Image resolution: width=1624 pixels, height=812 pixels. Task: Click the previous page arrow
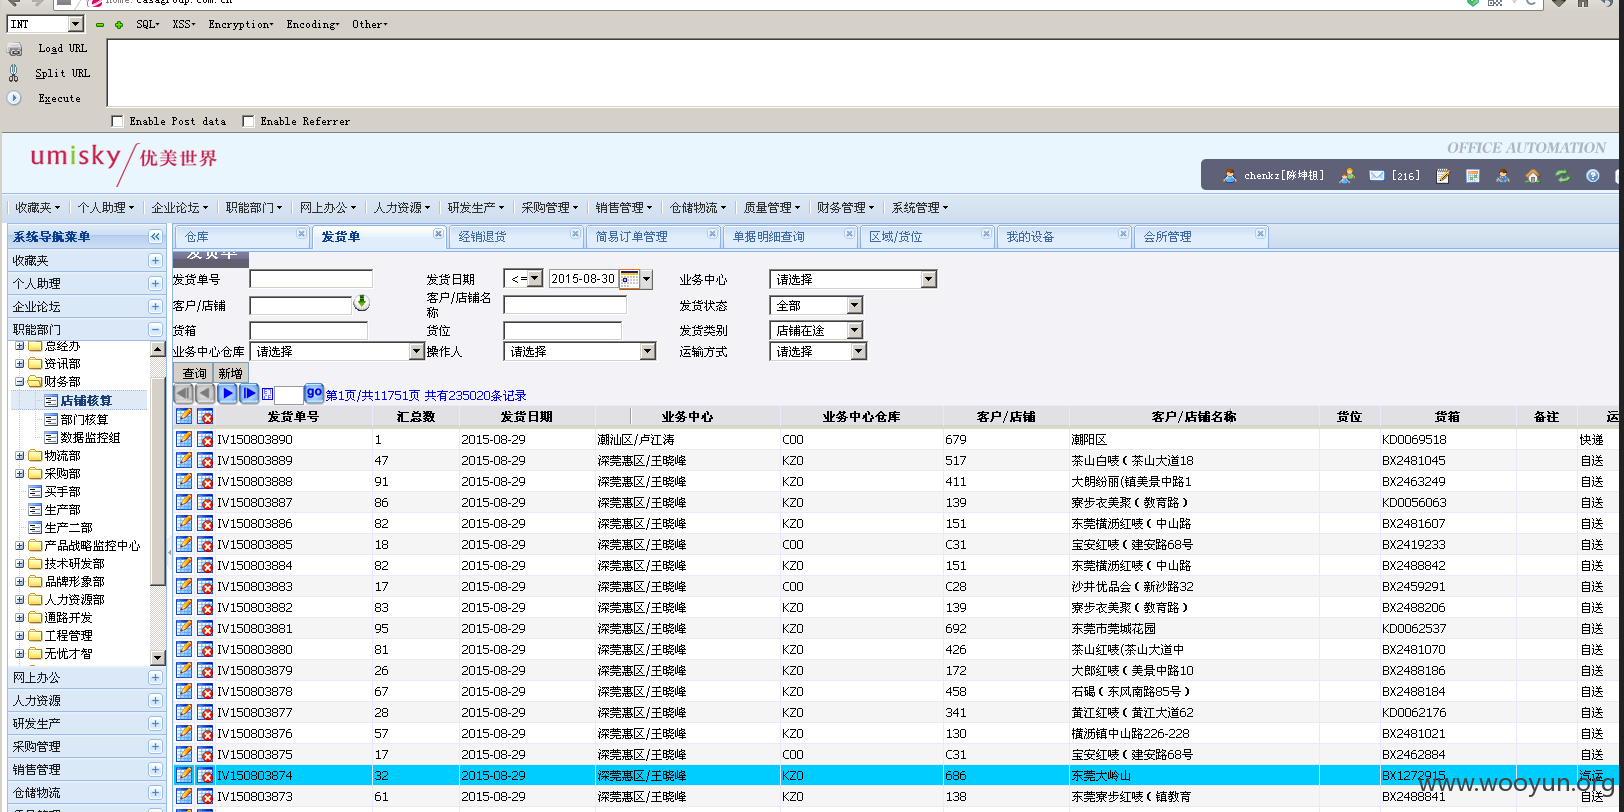coord(205,394)
